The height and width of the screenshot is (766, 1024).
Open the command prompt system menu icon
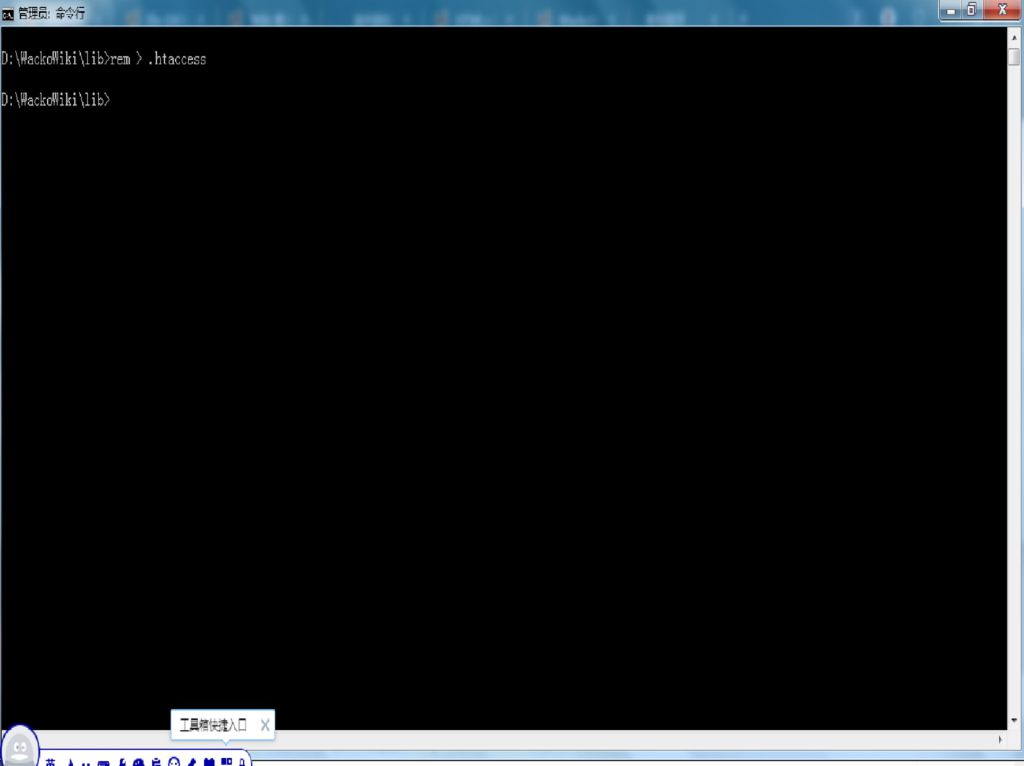click(8, 14)
